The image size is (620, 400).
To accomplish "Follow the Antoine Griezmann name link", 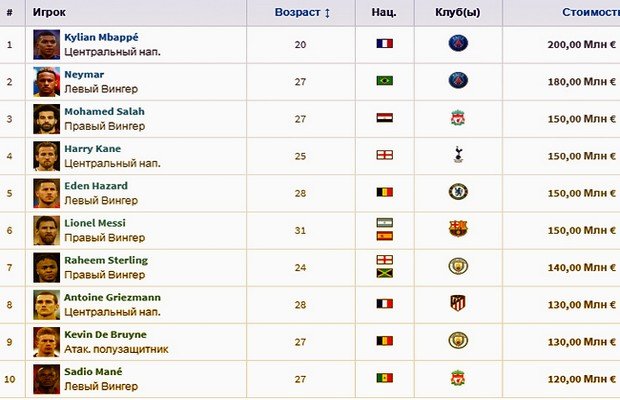I will click(112, 297).
